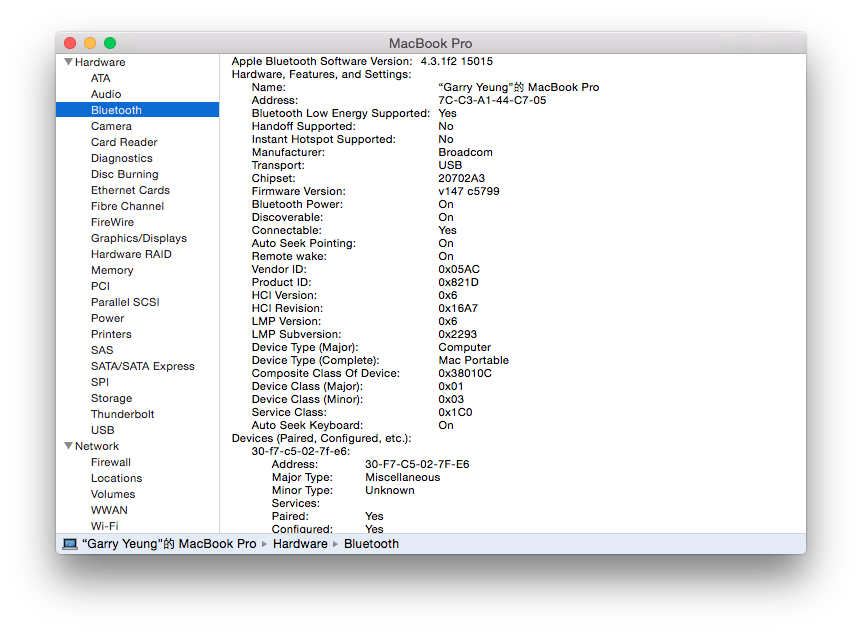Click the name value Garry Yeung MacBook Pro
This screenshot has width=862, height=634.
click(518, 87)
